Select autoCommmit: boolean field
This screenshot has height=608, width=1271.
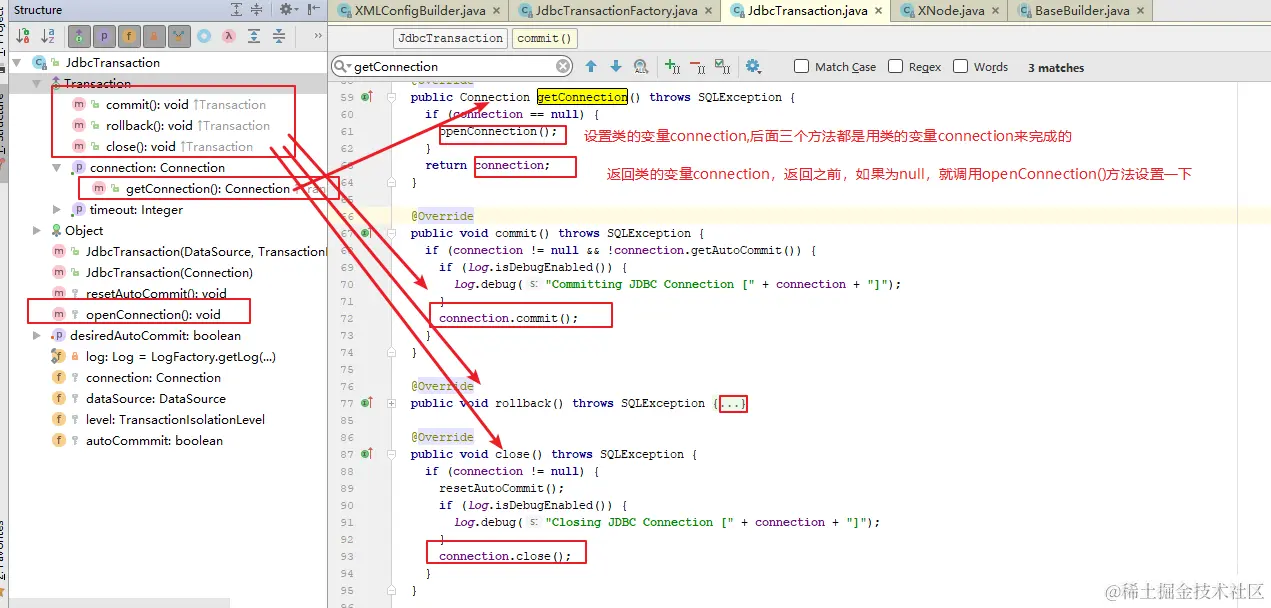[x=154, y=440]
